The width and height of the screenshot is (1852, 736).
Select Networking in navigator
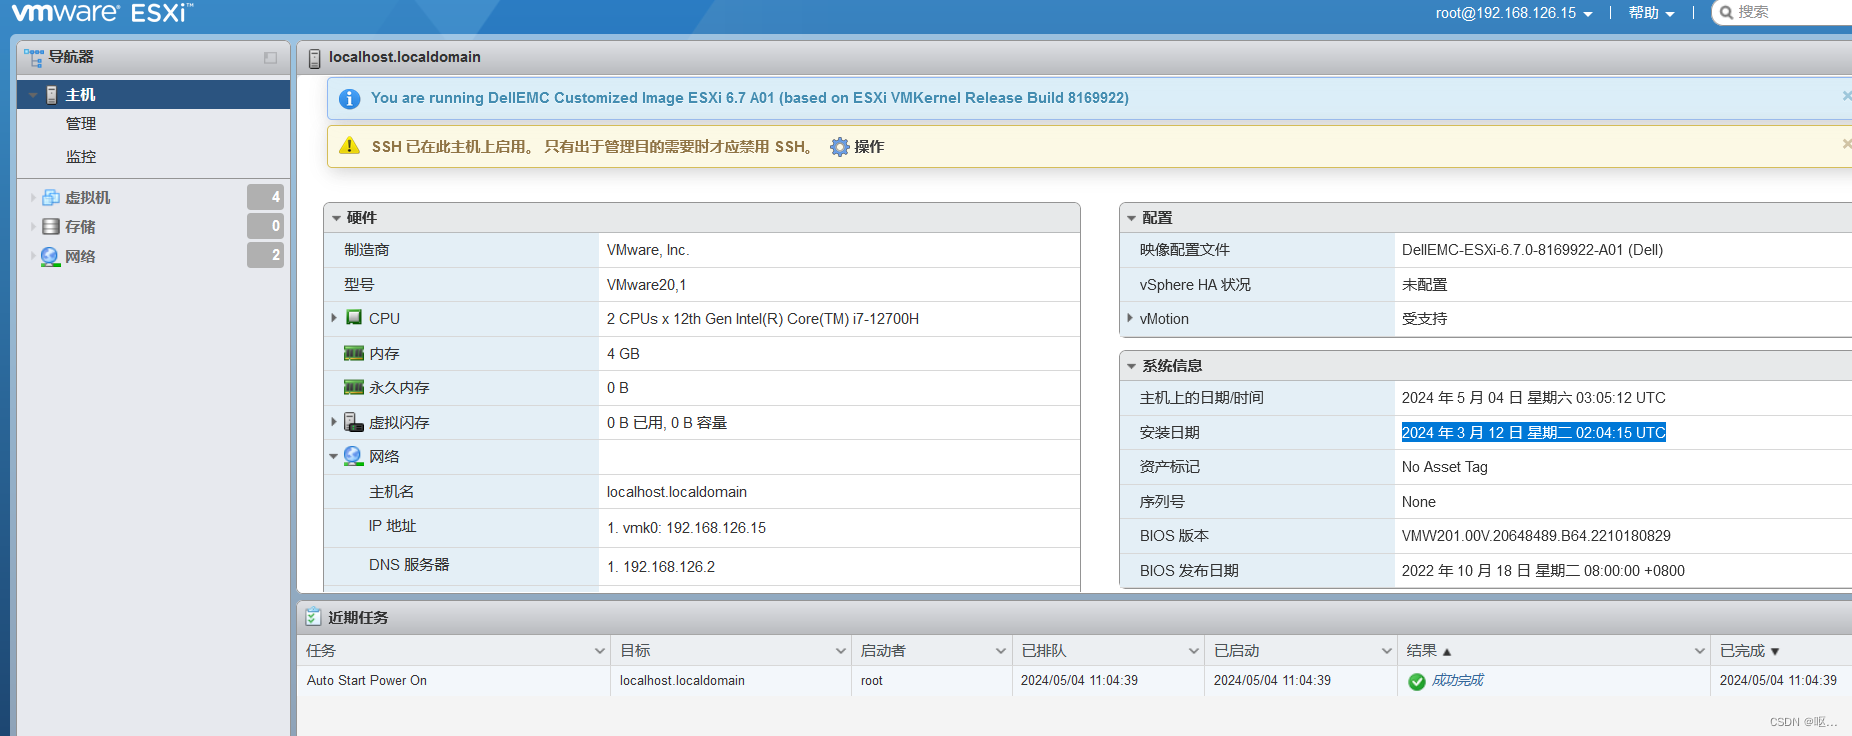coord(80,257)
